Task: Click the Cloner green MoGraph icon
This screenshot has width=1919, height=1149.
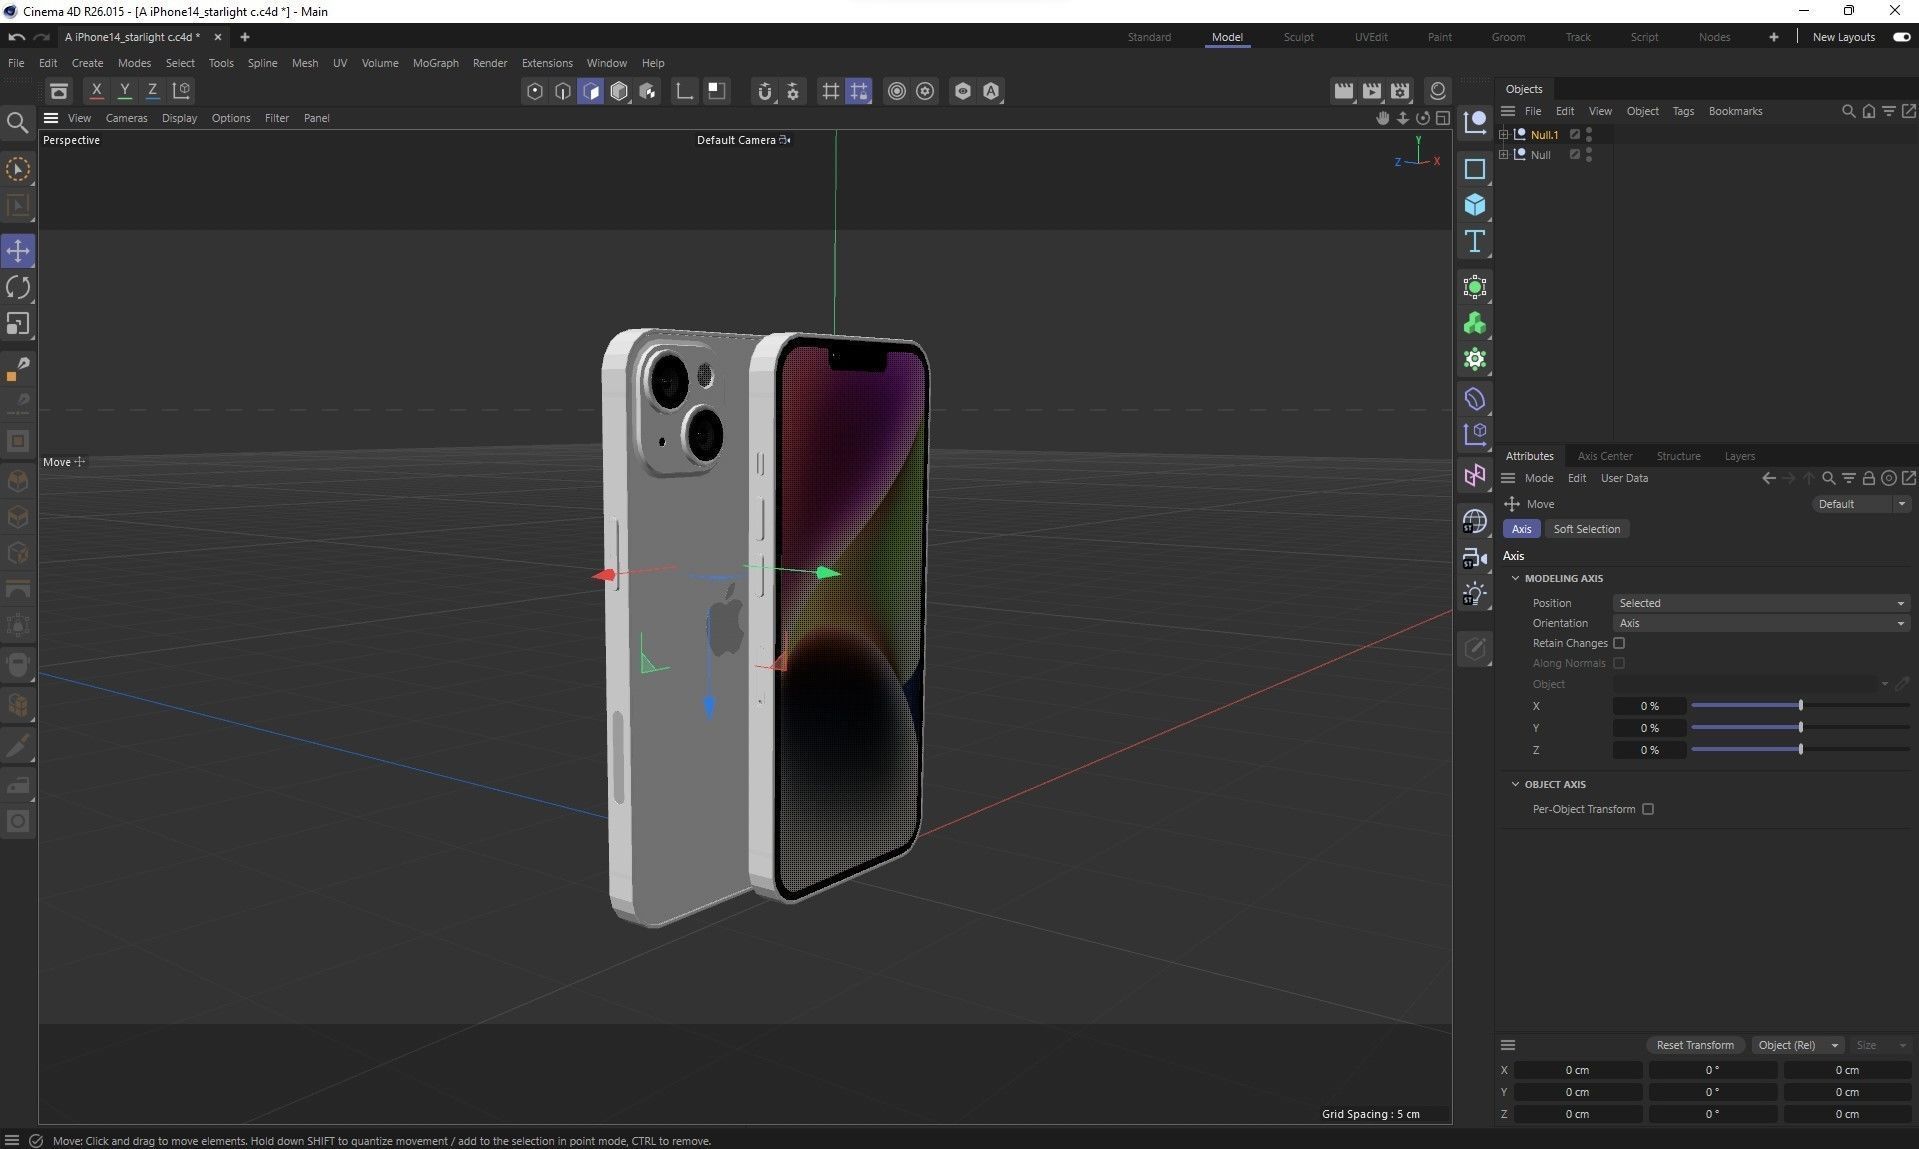Action: pos(1475,324)
